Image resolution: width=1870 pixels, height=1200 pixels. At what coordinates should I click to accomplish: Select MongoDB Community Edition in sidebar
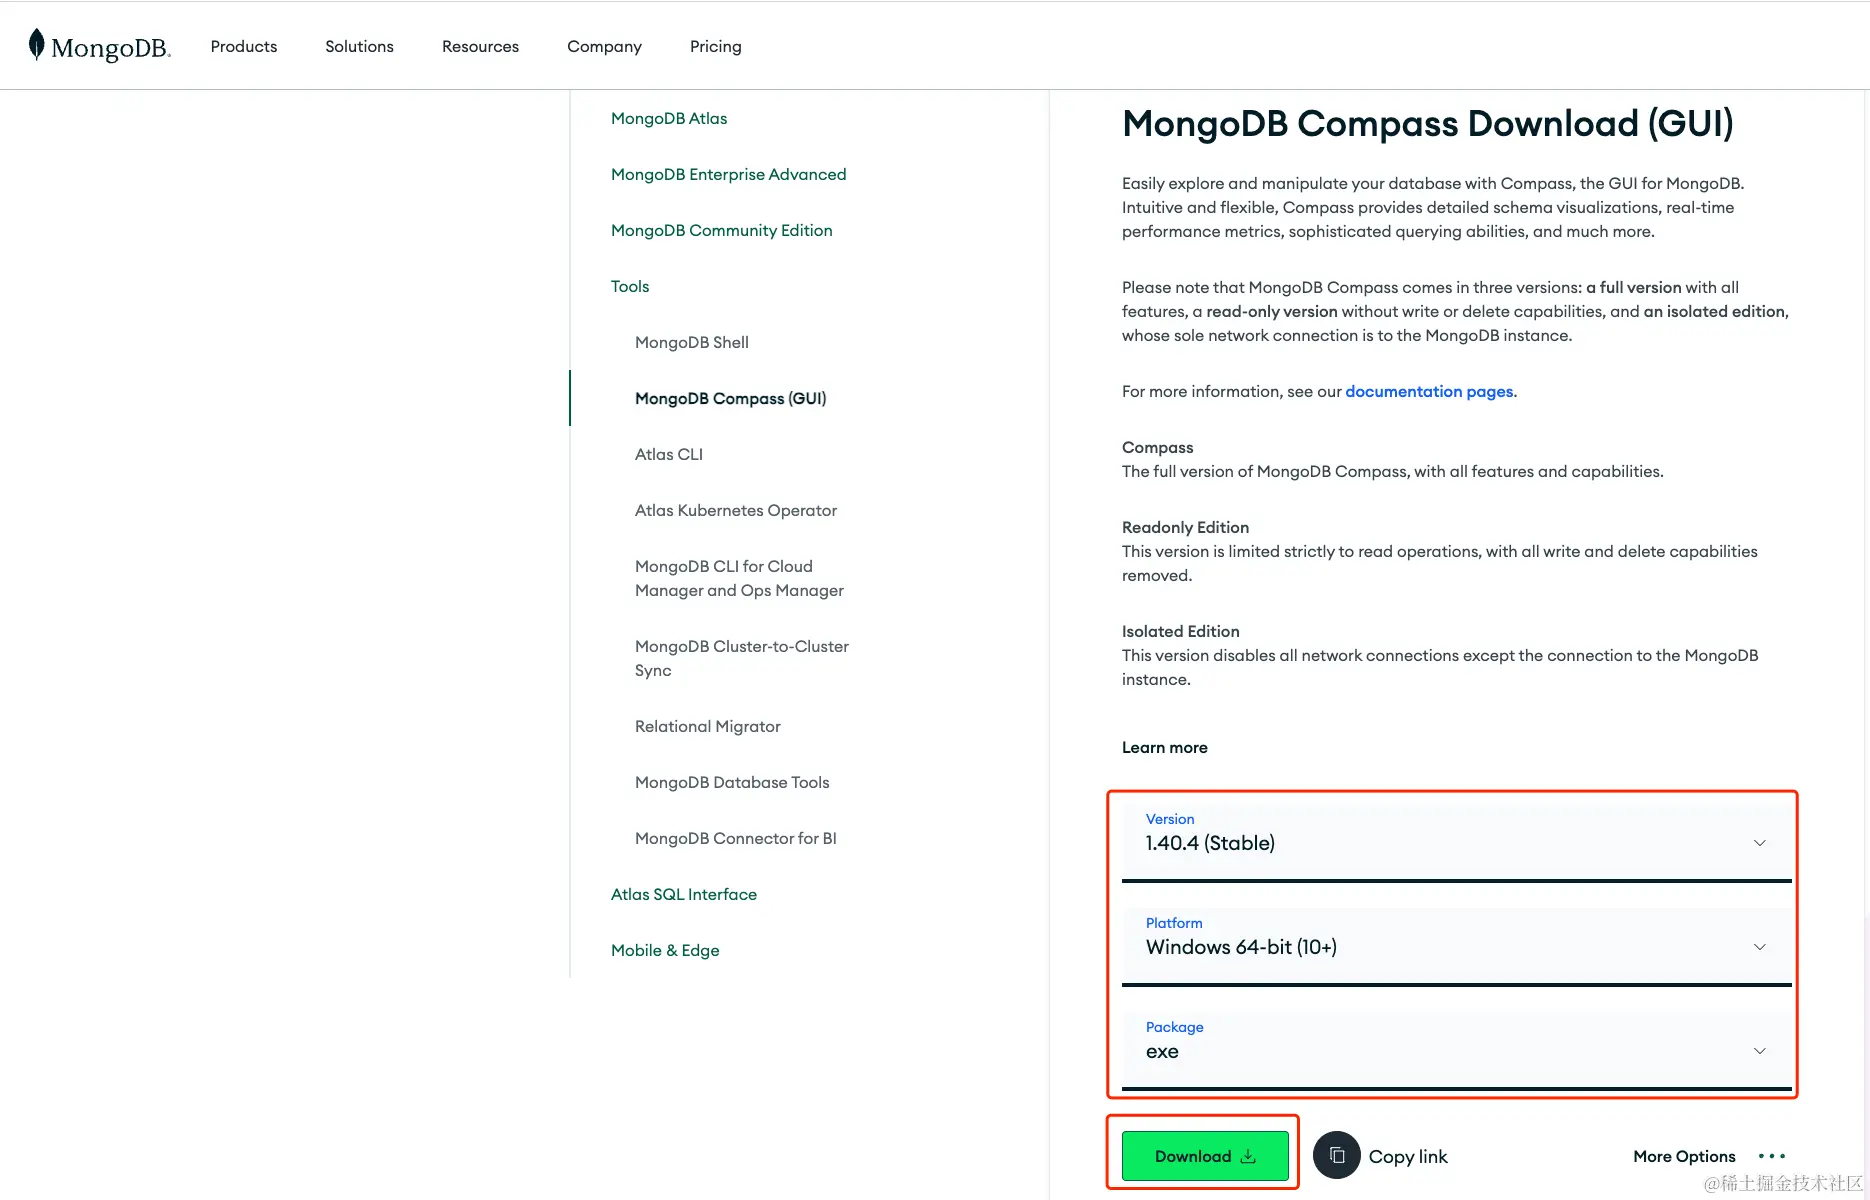721,230
